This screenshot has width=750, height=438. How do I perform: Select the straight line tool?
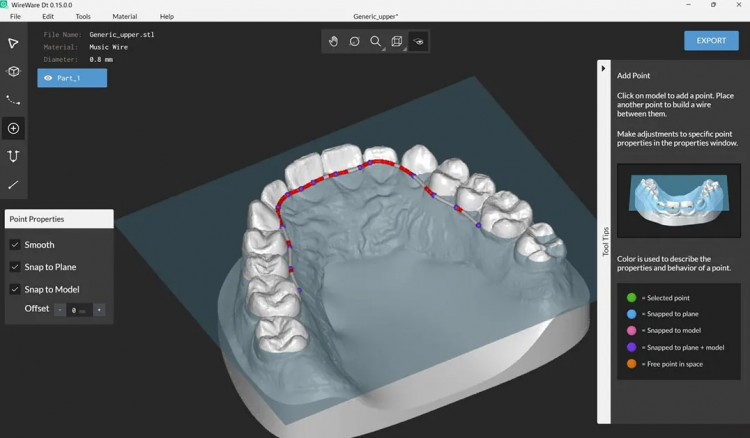(x=13, y=185)
